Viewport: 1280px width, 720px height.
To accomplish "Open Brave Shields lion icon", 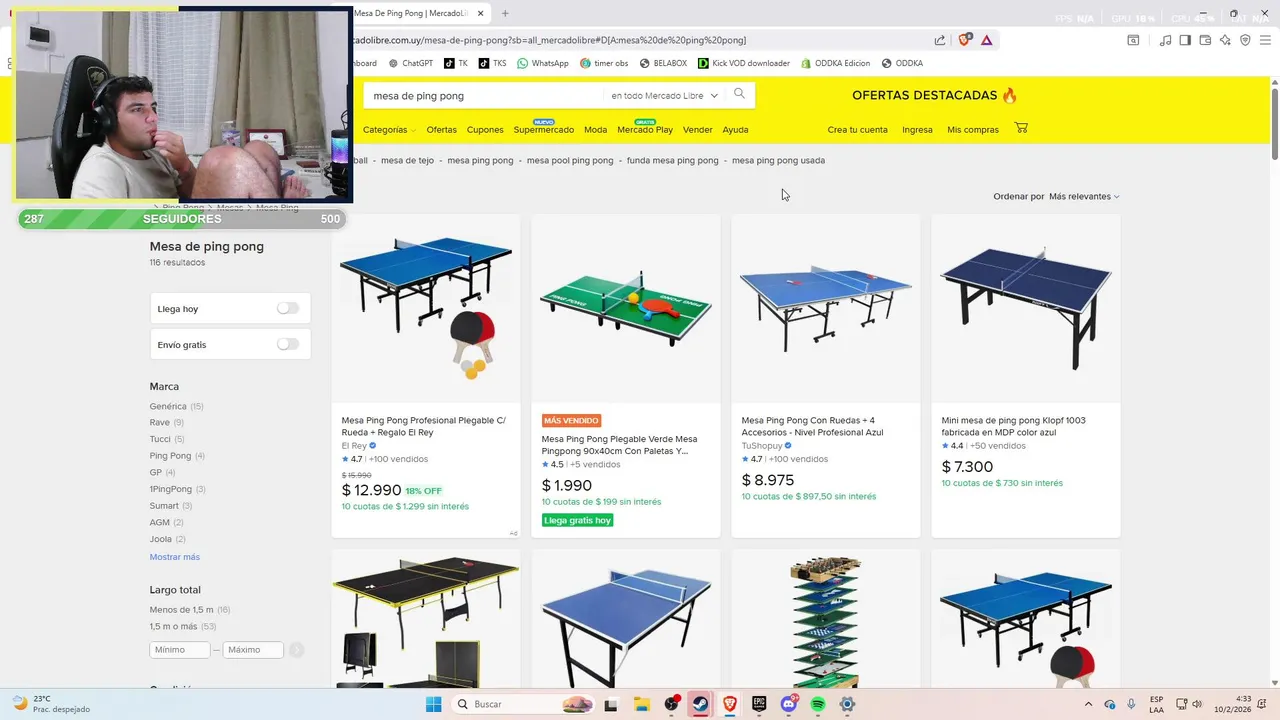I will (965, 40).
